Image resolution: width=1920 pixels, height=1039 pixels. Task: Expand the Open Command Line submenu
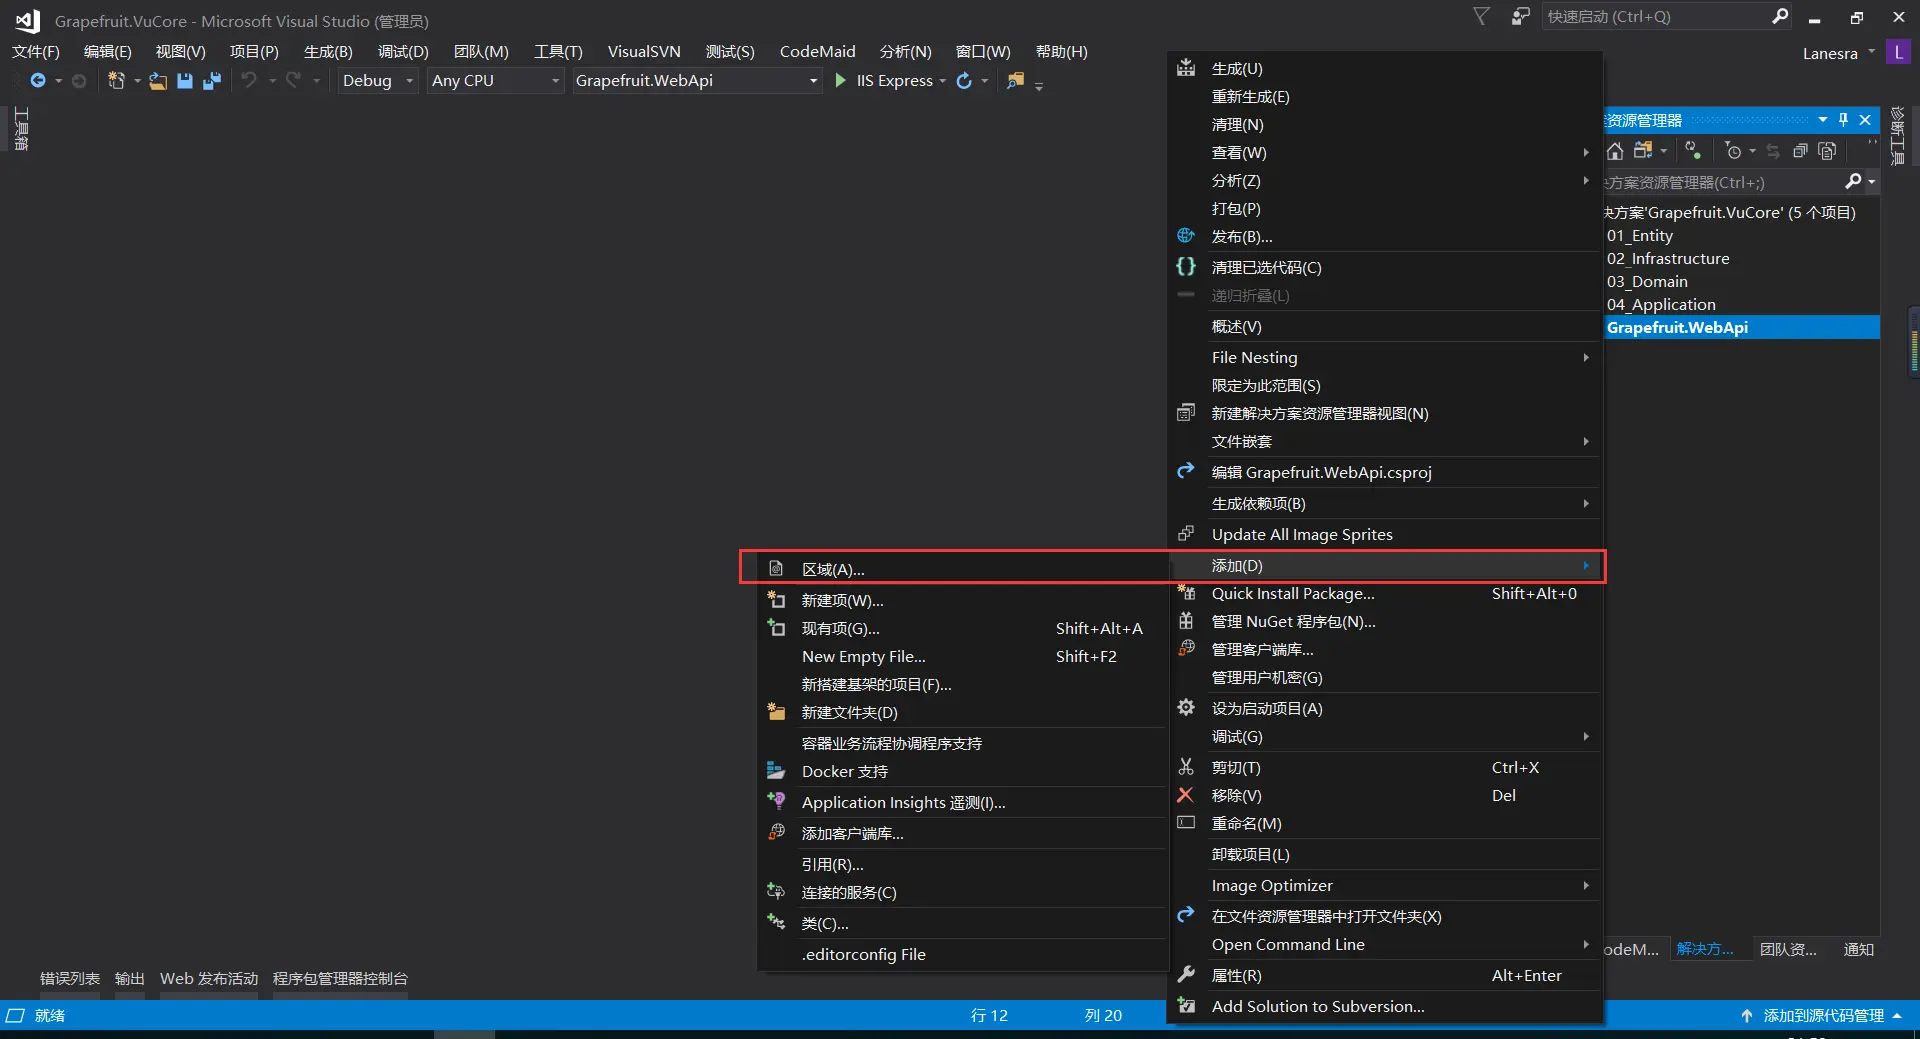point(1385,945)
